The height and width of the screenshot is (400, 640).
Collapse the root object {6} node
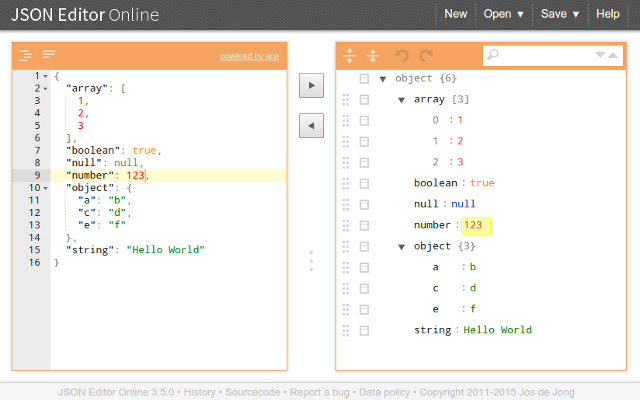point(383,79)
